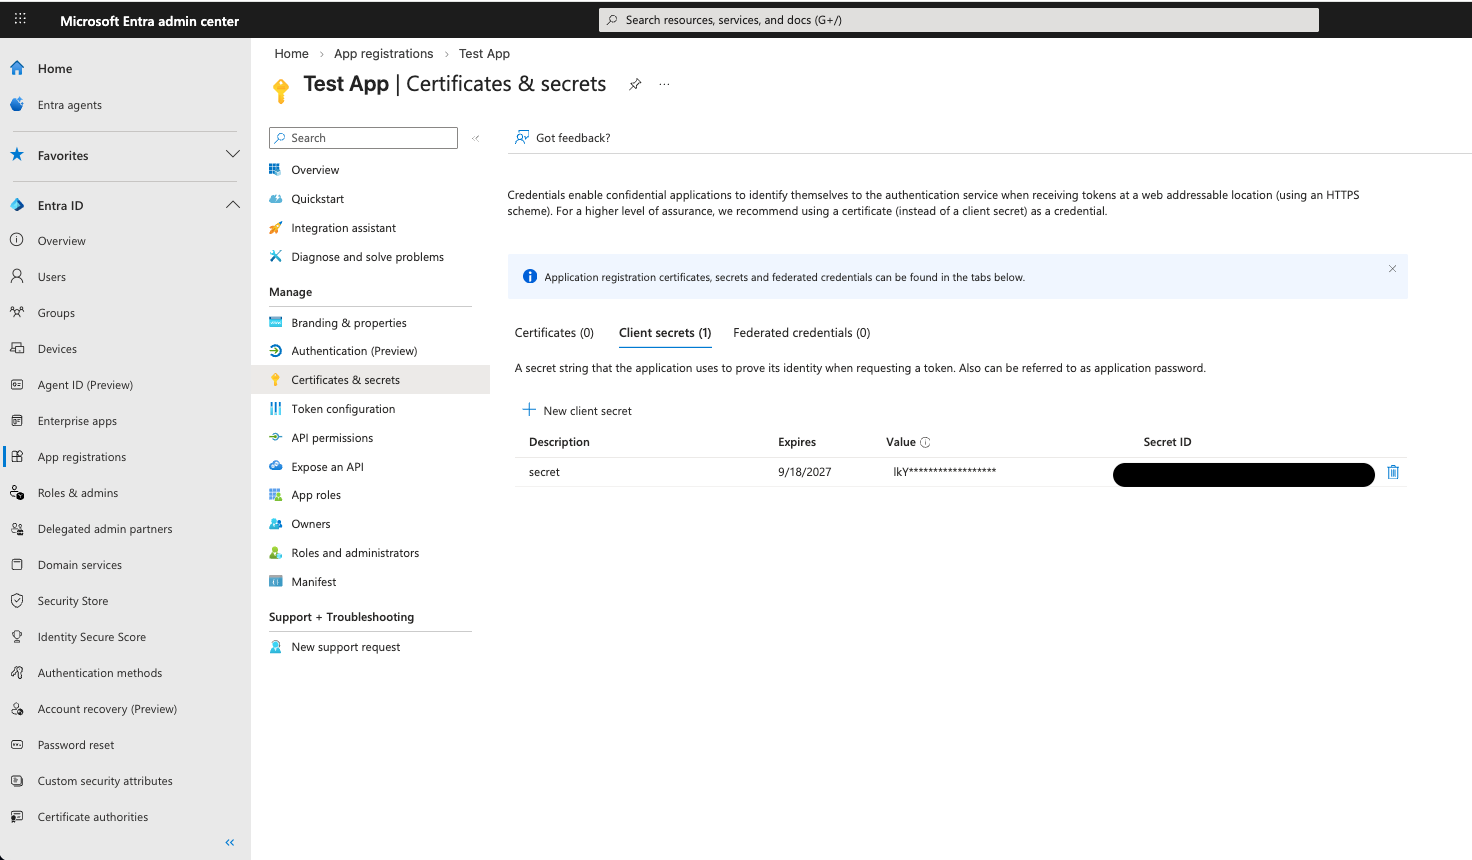The image size is (1472, 860).
Task: Collapse the resource menu with double chevron
Action: [x=476, y=138]
